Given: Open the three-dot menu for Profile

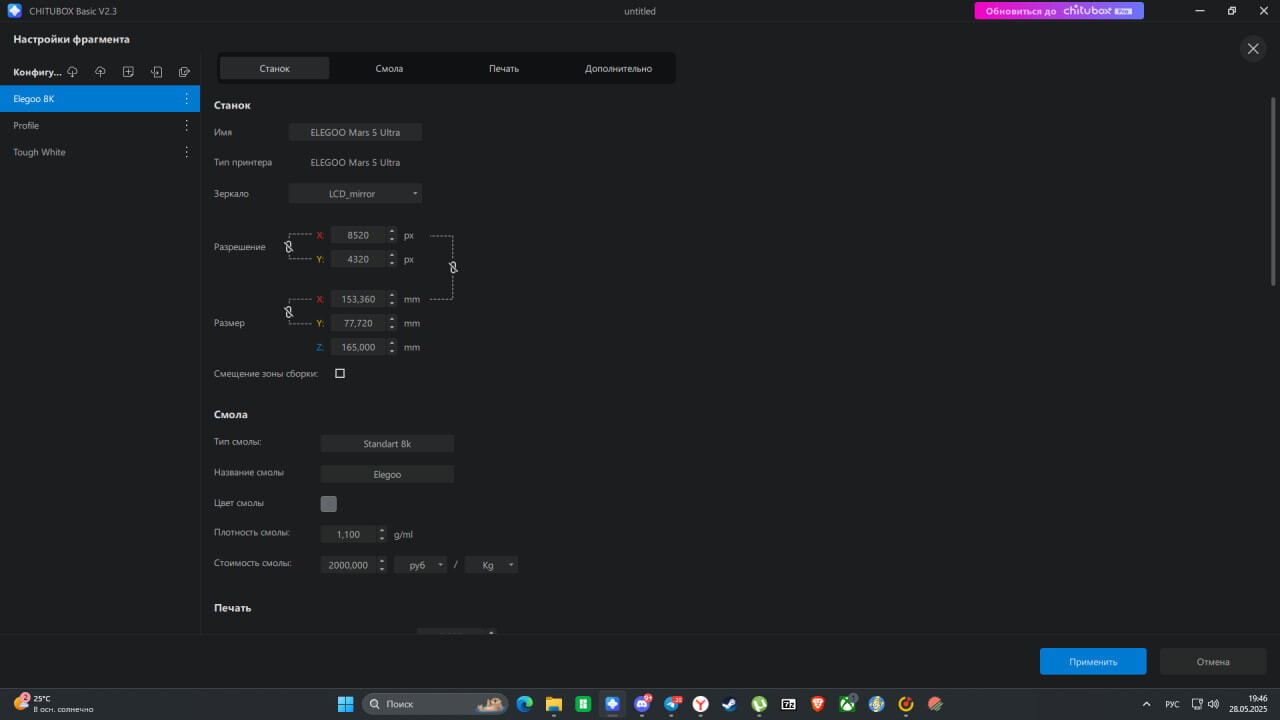Looking at the screenshot, I should (186, 125).
